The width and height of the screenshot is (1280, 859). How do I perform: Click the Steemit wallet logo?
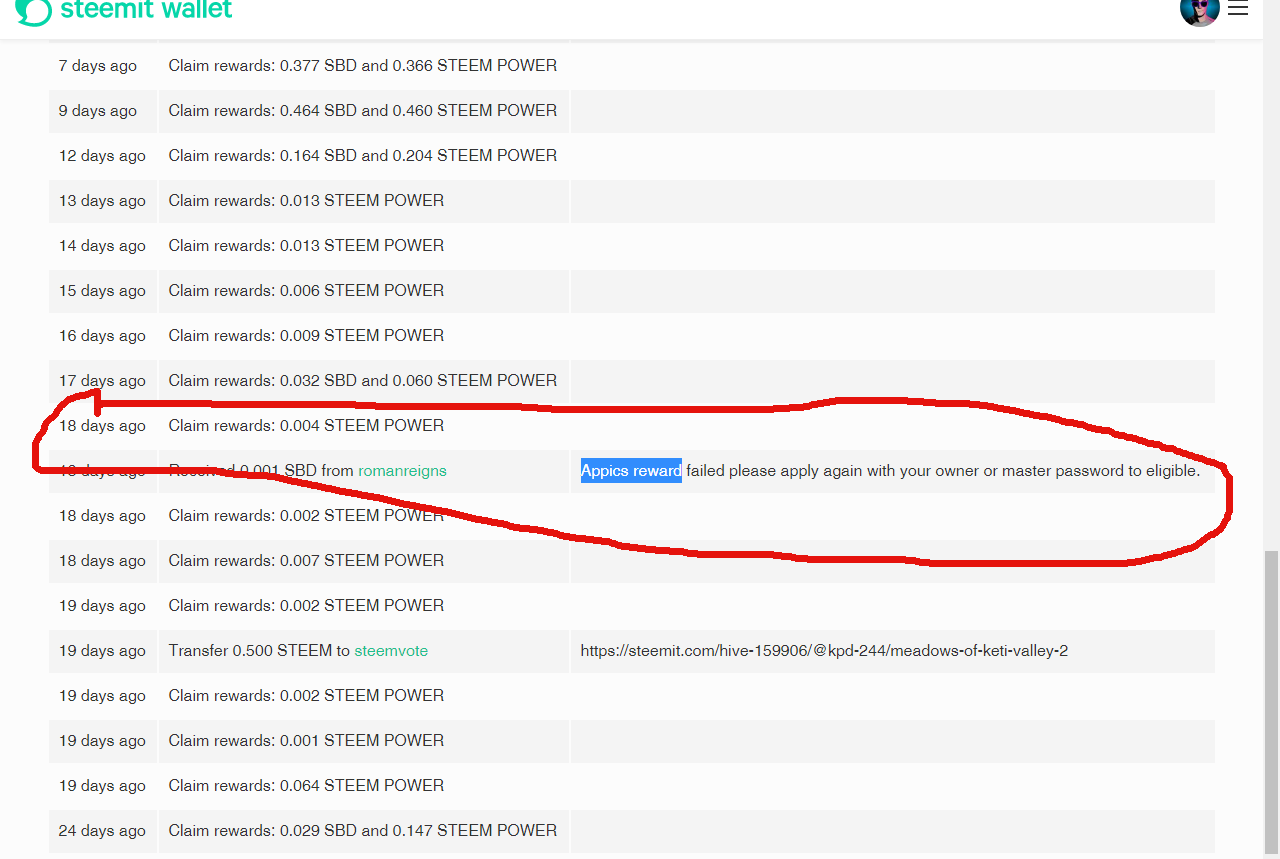[124, 10]
